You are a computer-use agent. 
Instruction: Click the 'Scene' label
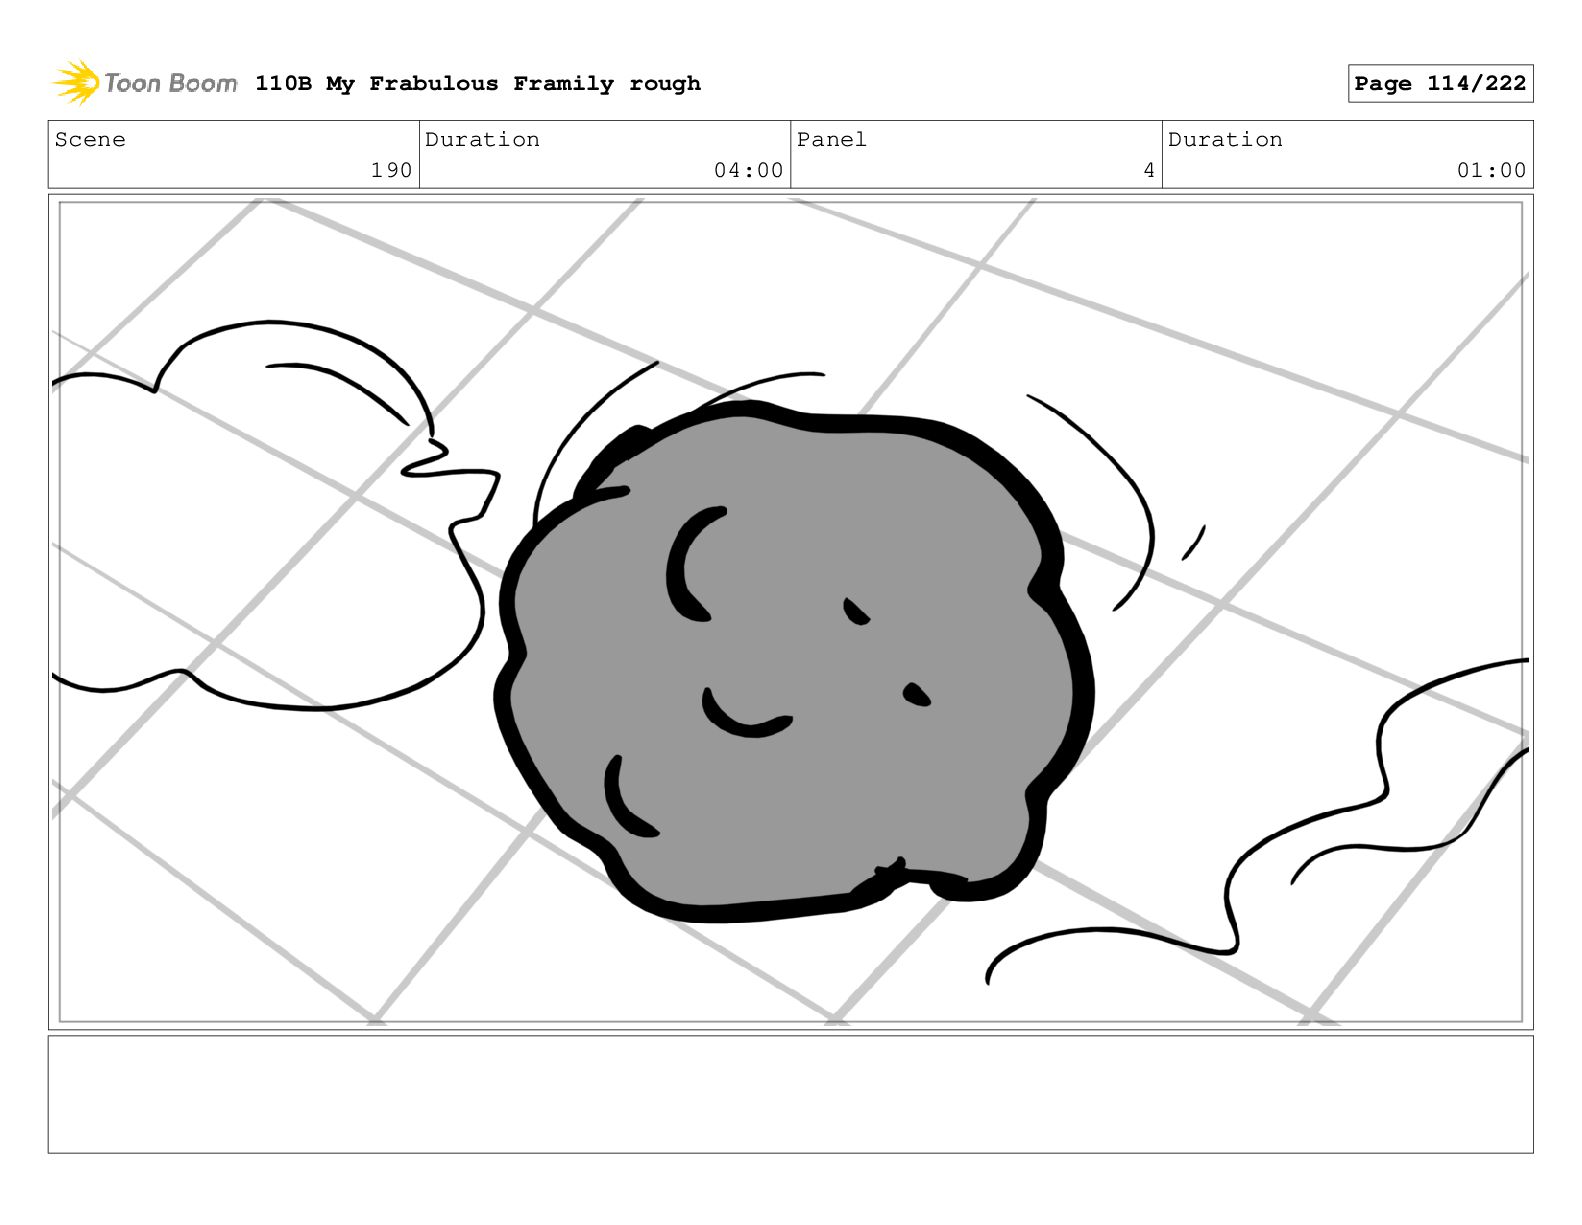point(90,140)
